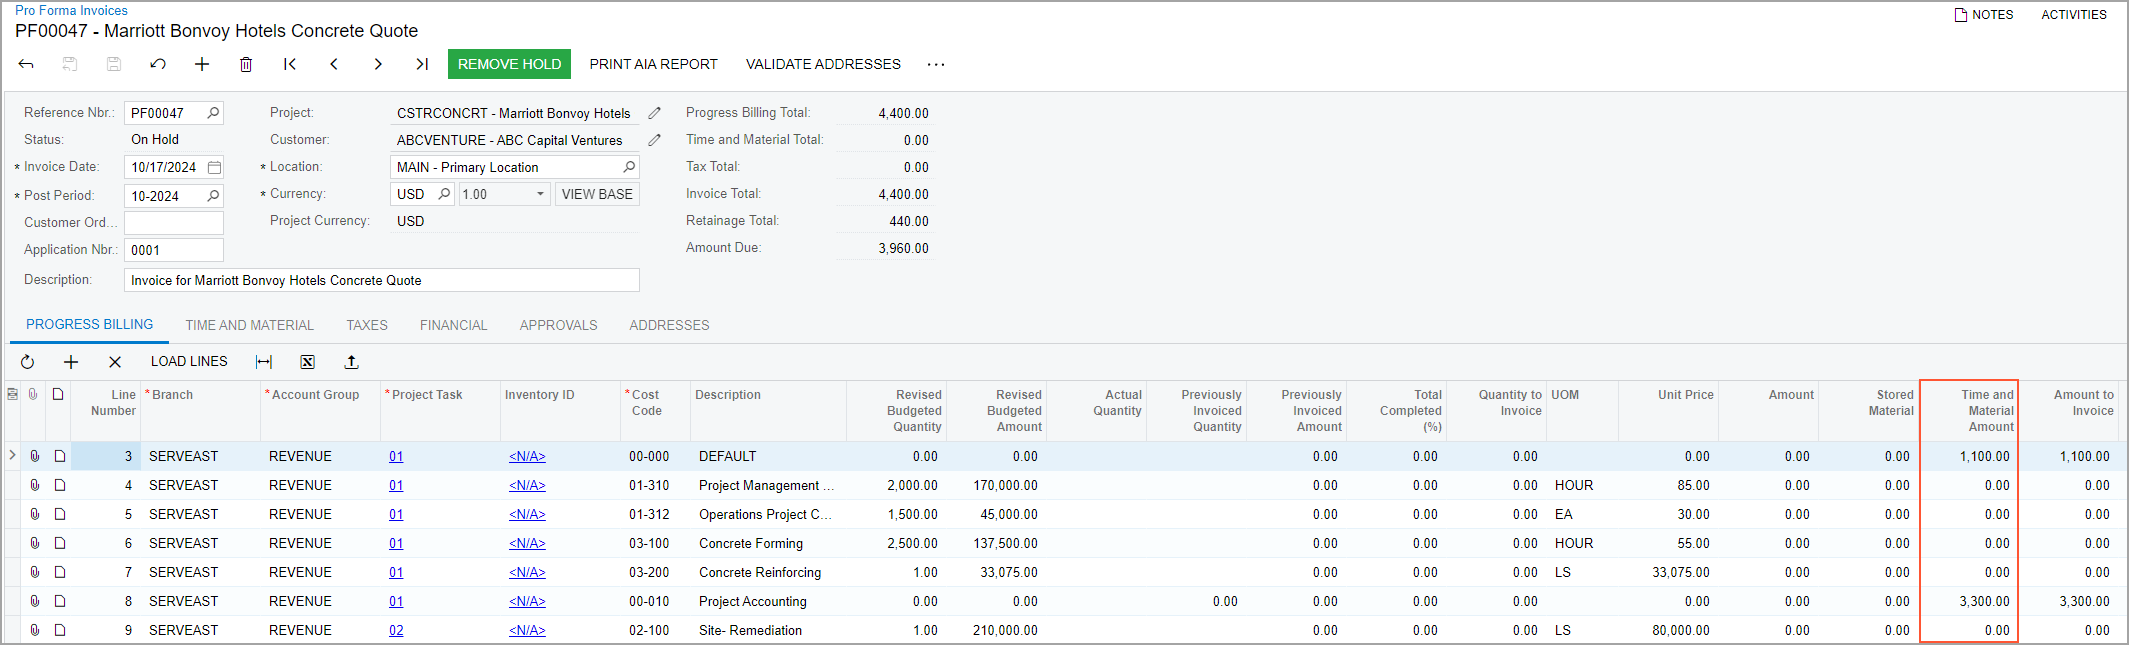Edit the Customer with pencil icon

[655, 140]
